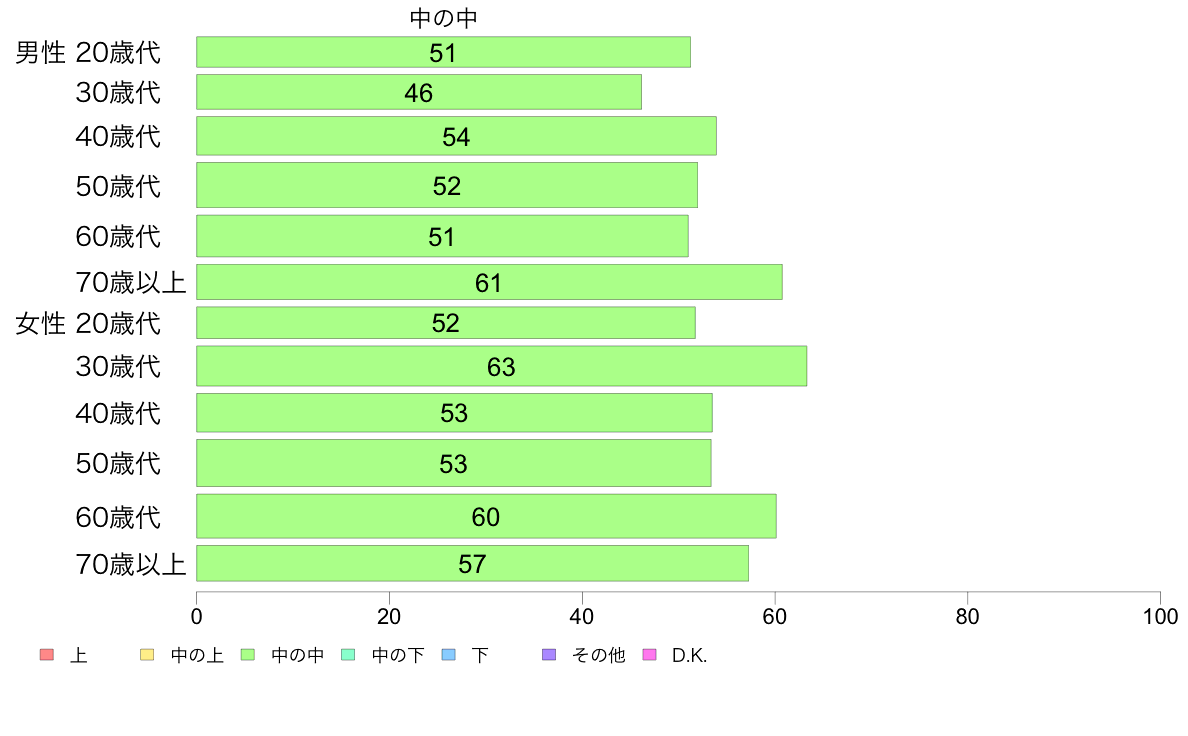Screen dimensions: 1188x736
Task: Click the female 60歳代 bar showing 60
Action: click(x=486, y=517)
